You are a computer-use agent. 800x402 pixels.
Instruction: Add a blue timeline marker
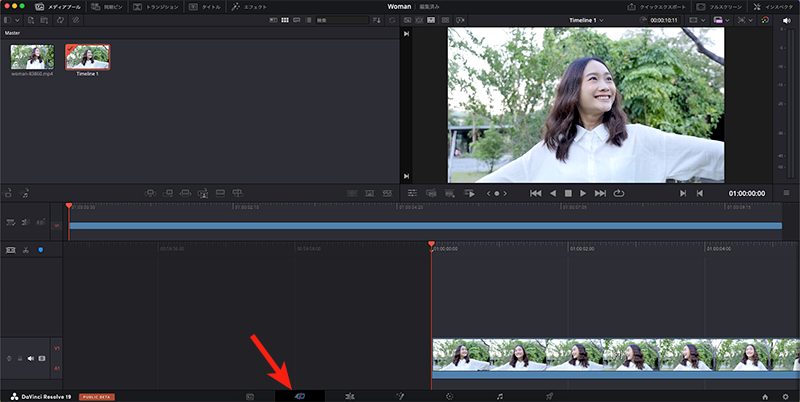click(x=41, y=250)
